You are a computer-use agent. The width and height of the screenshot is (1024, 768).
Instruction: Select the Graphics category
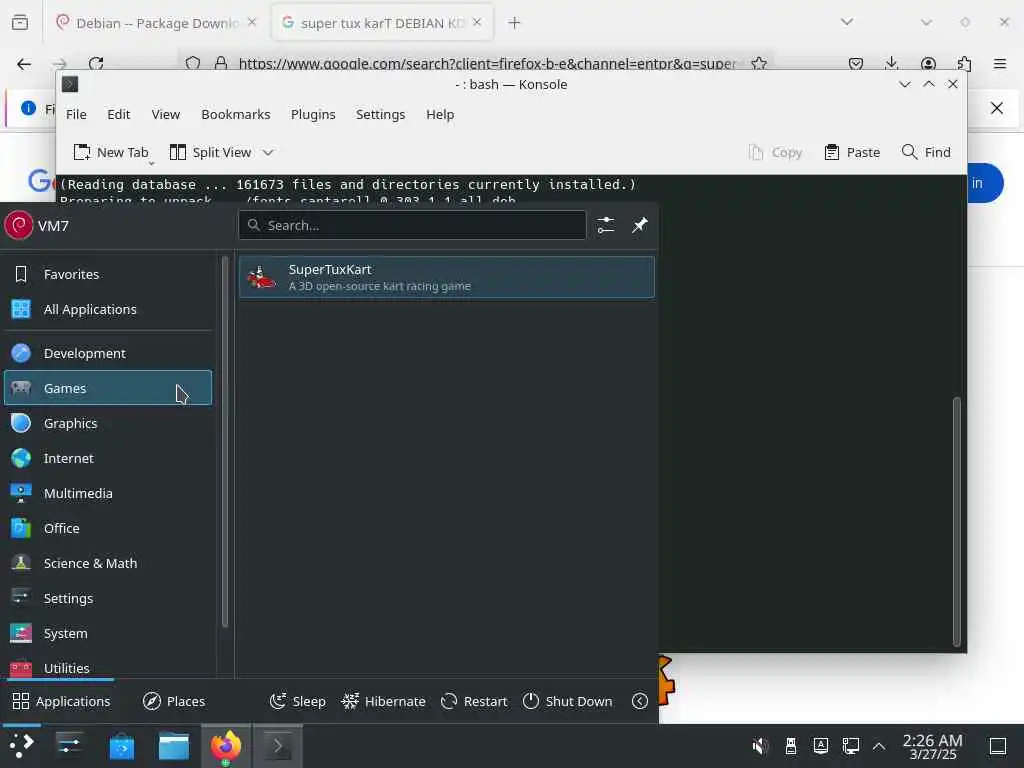pyautogui.click(x=108, y=423)
